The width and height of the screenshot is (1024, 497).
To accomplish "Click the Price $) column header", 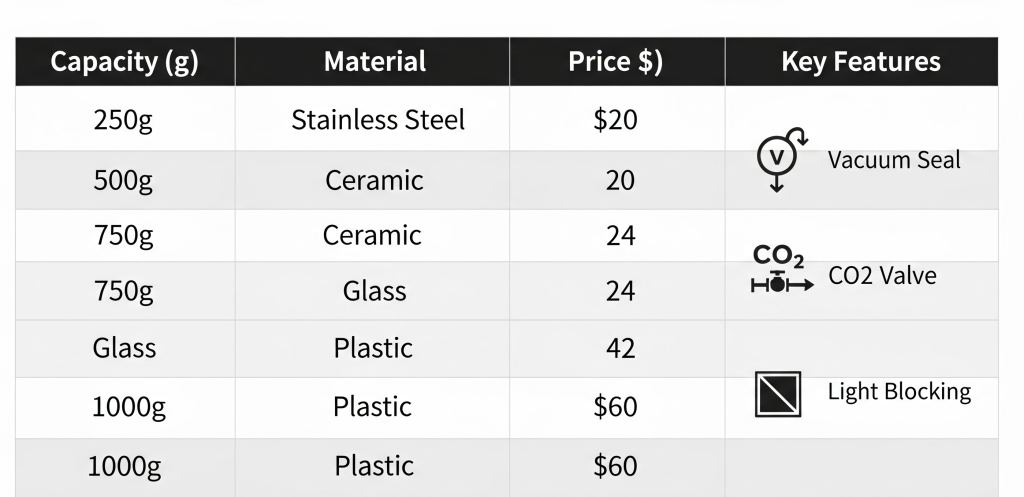I will 615,62.
